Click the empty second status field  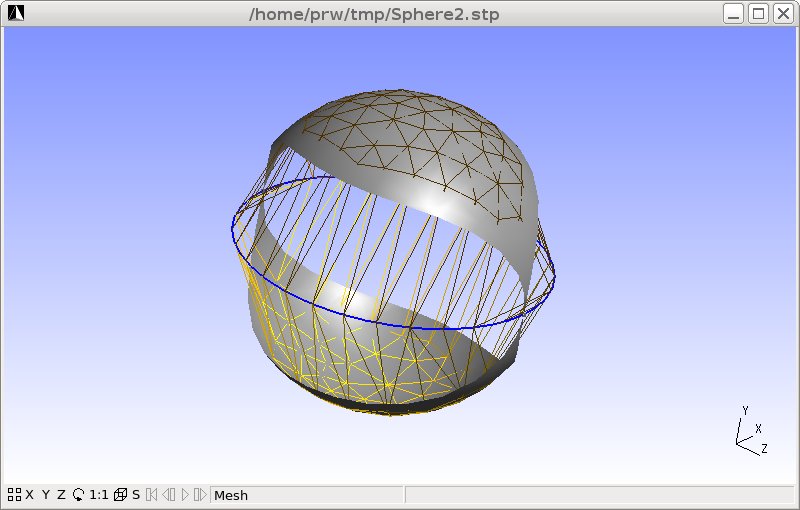[x=599, y=495]
